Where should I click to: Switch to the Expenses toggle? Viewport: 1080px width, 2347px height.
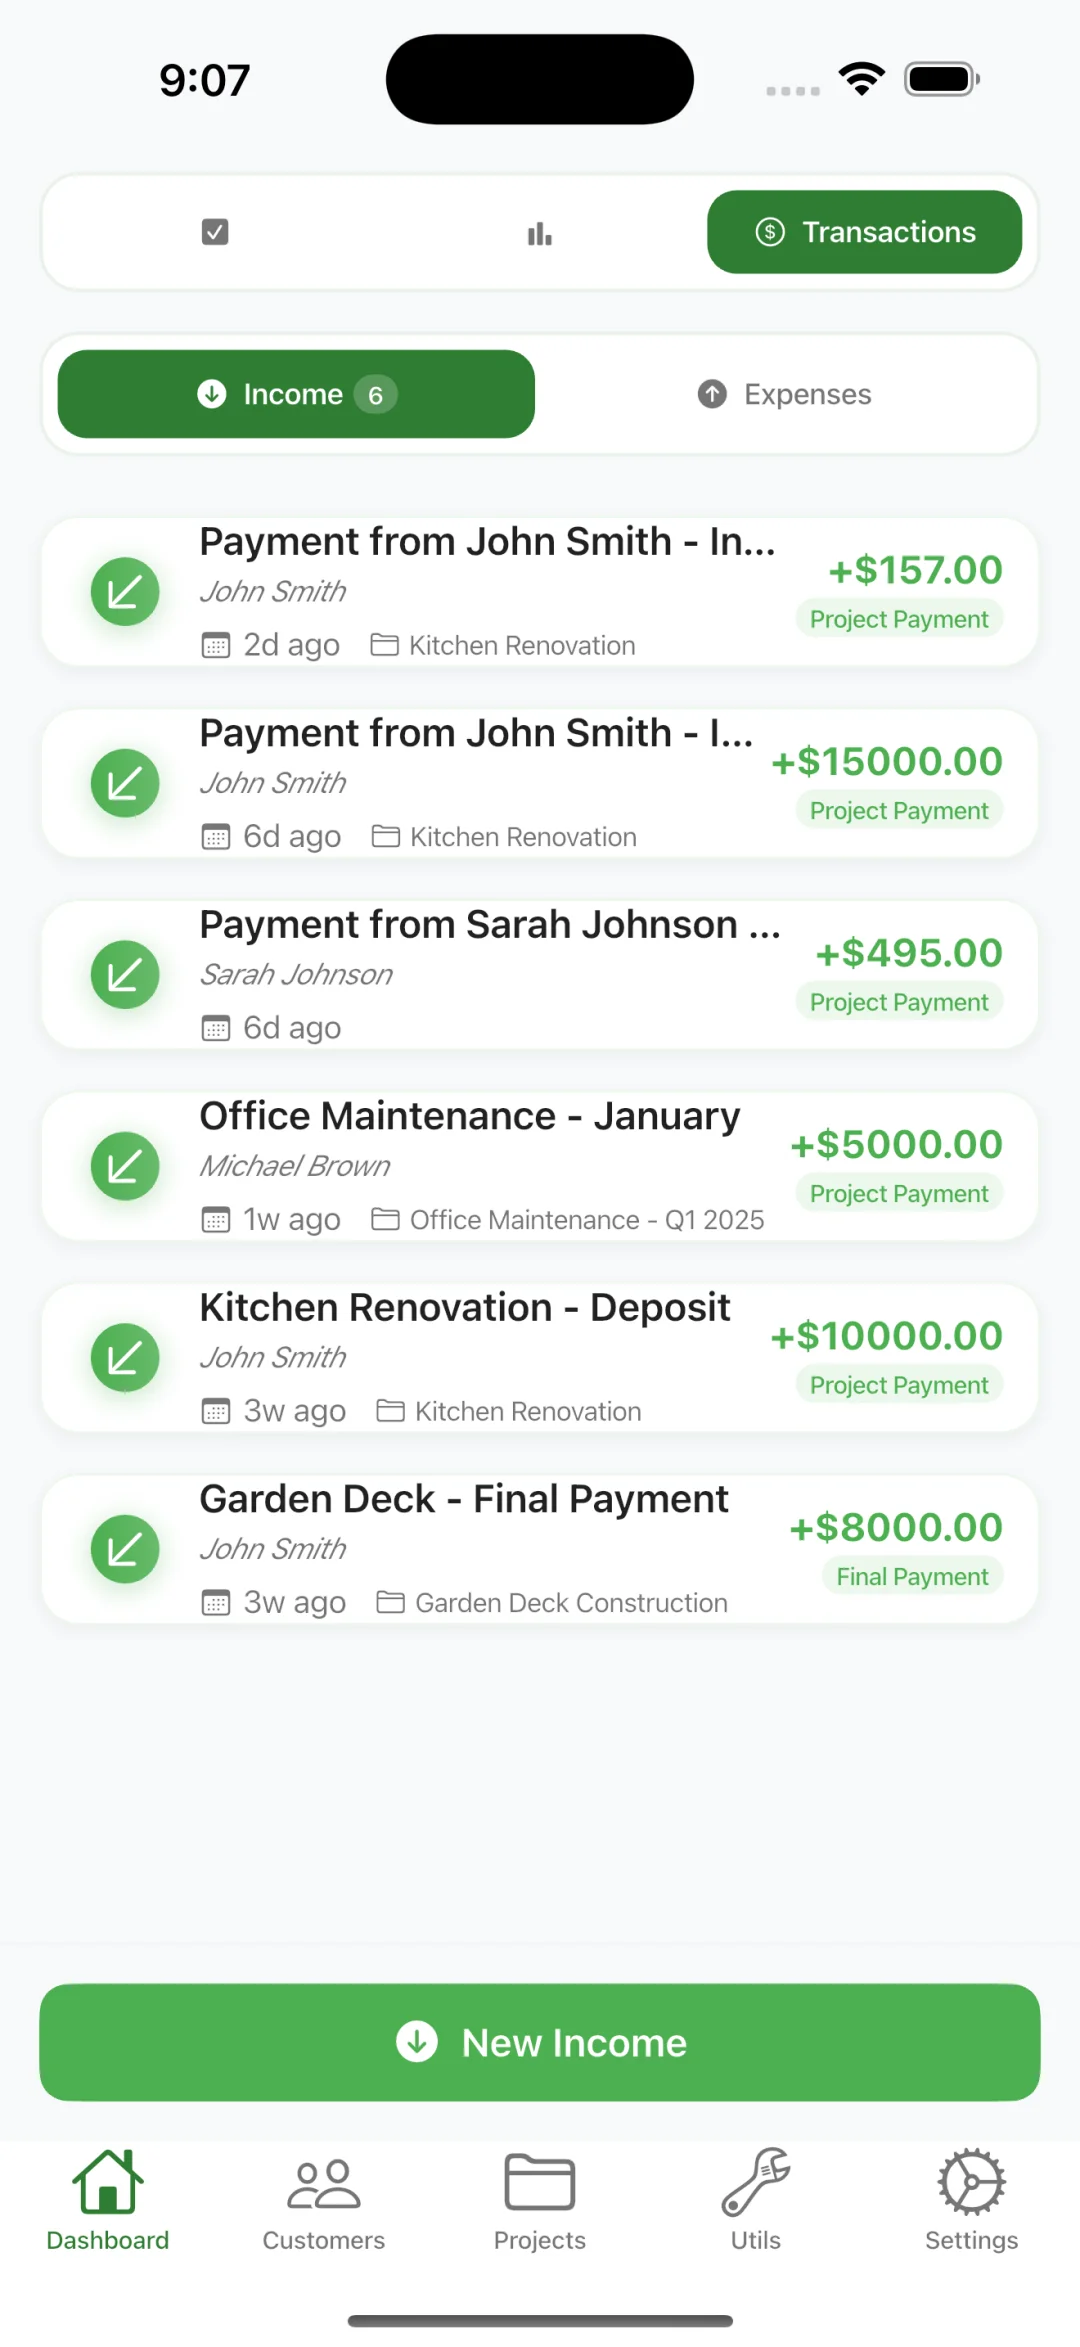(x=784, y=394)
